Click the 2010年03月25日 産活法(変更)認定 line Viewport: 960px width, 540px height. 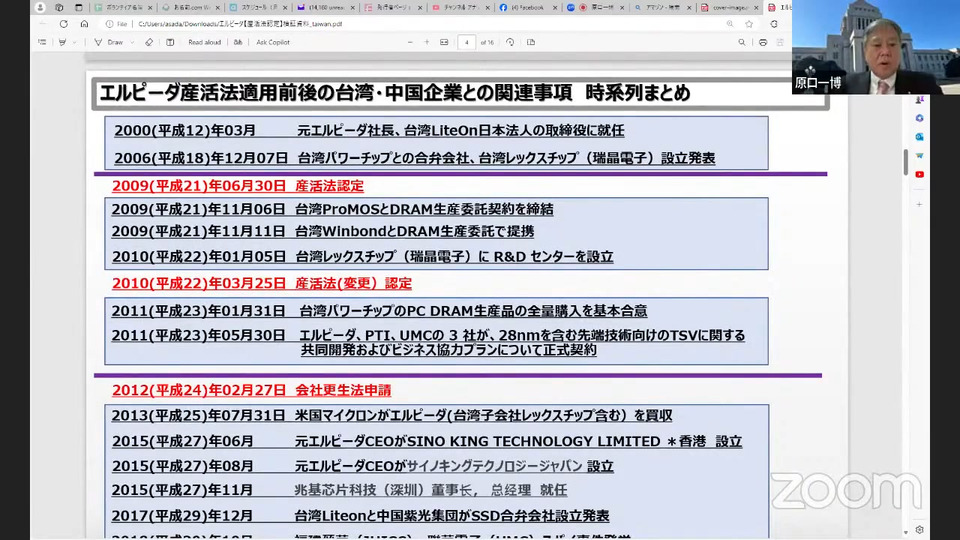pyautogui.click(x=261, y=283)
